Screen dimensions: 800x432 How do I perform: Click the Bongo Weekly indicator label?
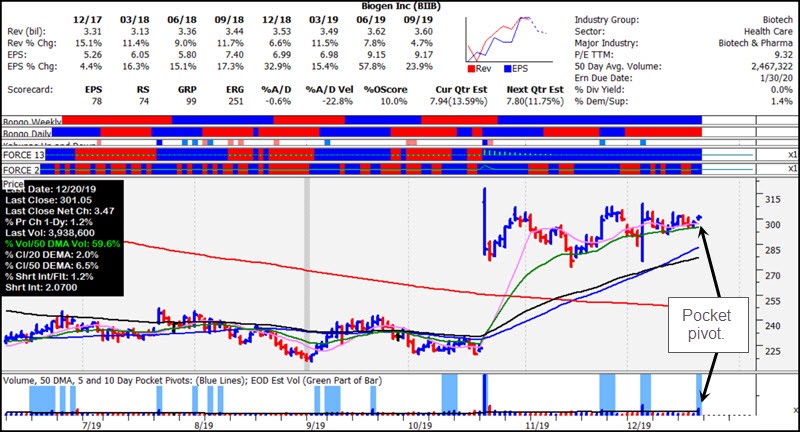click(x=32, y=122)
